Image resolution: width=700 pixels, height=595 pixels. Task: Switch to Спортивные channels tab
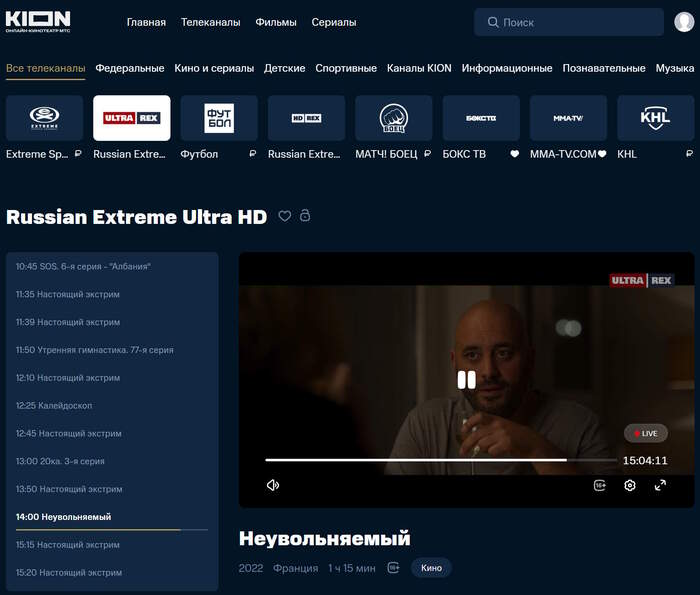click(x=346, y=68)
